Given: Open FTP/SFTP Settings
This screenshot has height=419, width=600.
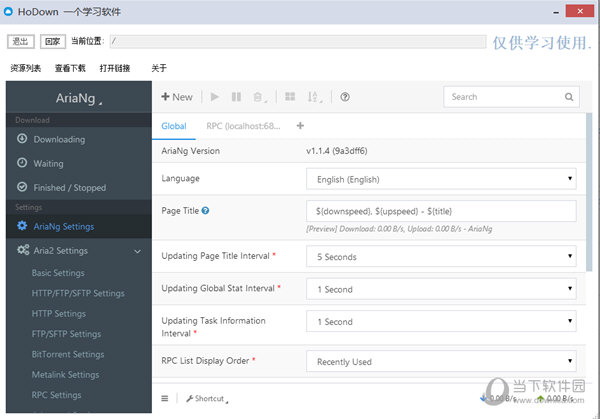Looking at the screenshot, I should tap(66, 334).
